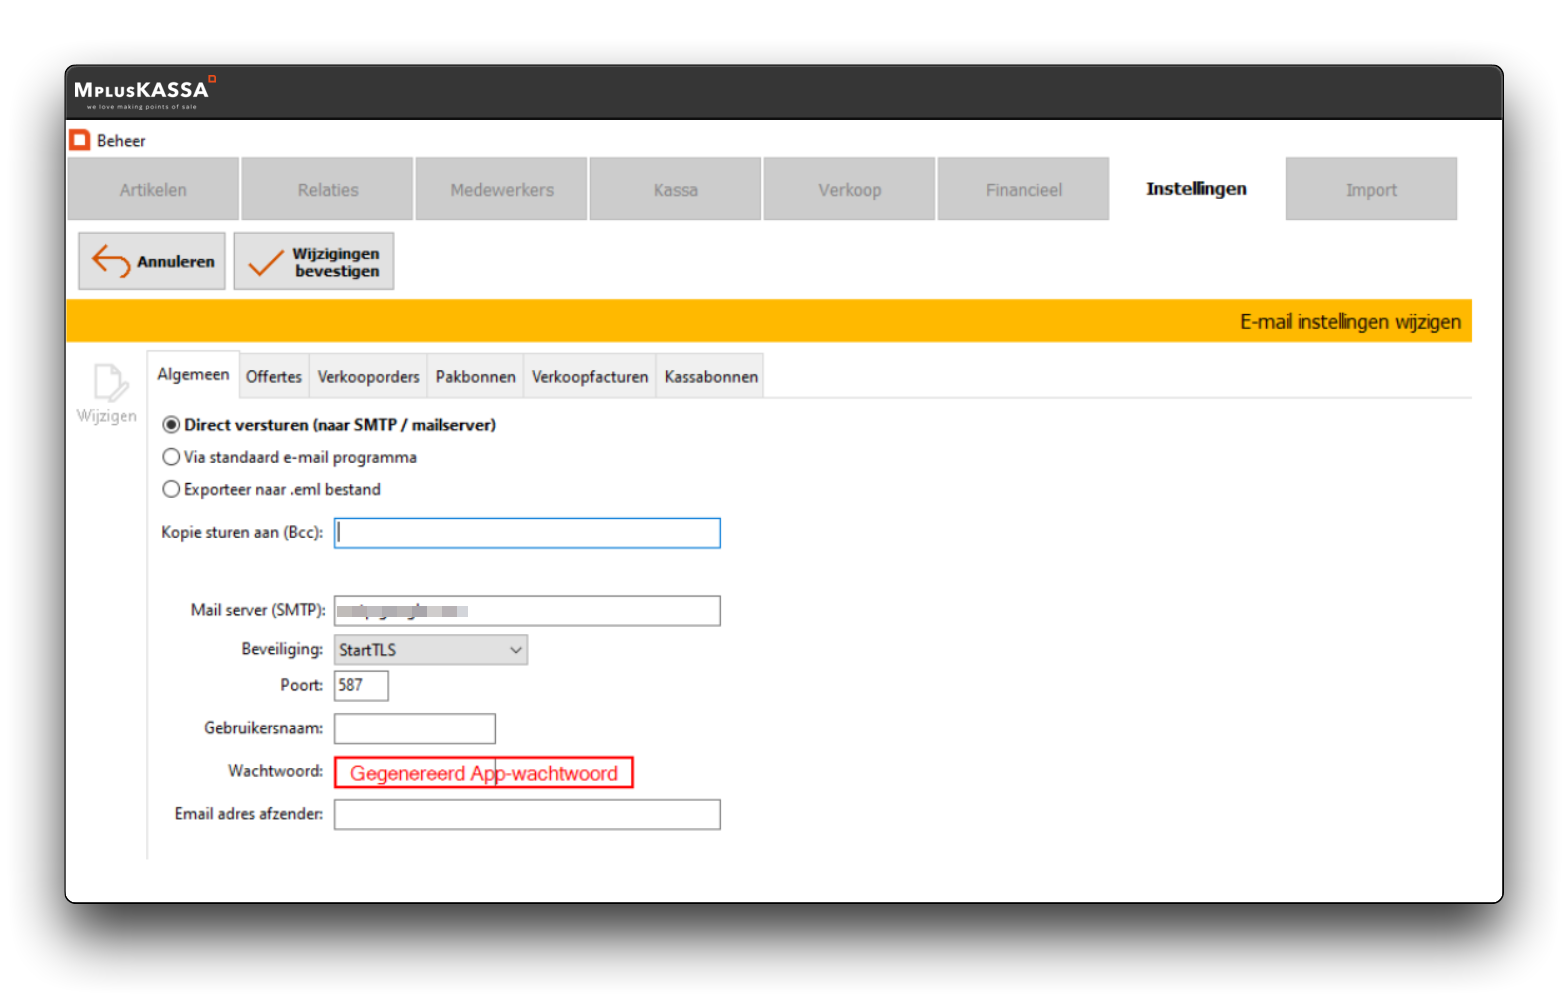Click the orange Beheer window icon

80,141
